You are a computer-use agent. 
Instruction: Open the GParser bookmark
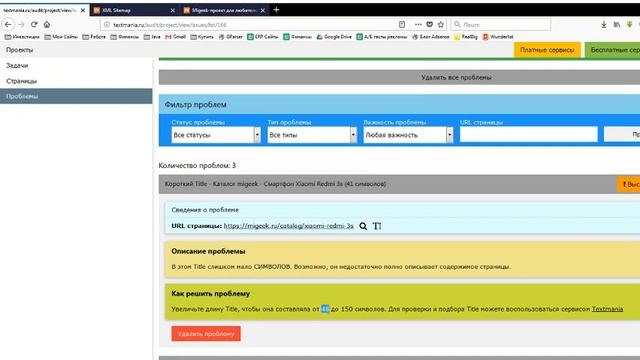(x=231, y=37)
